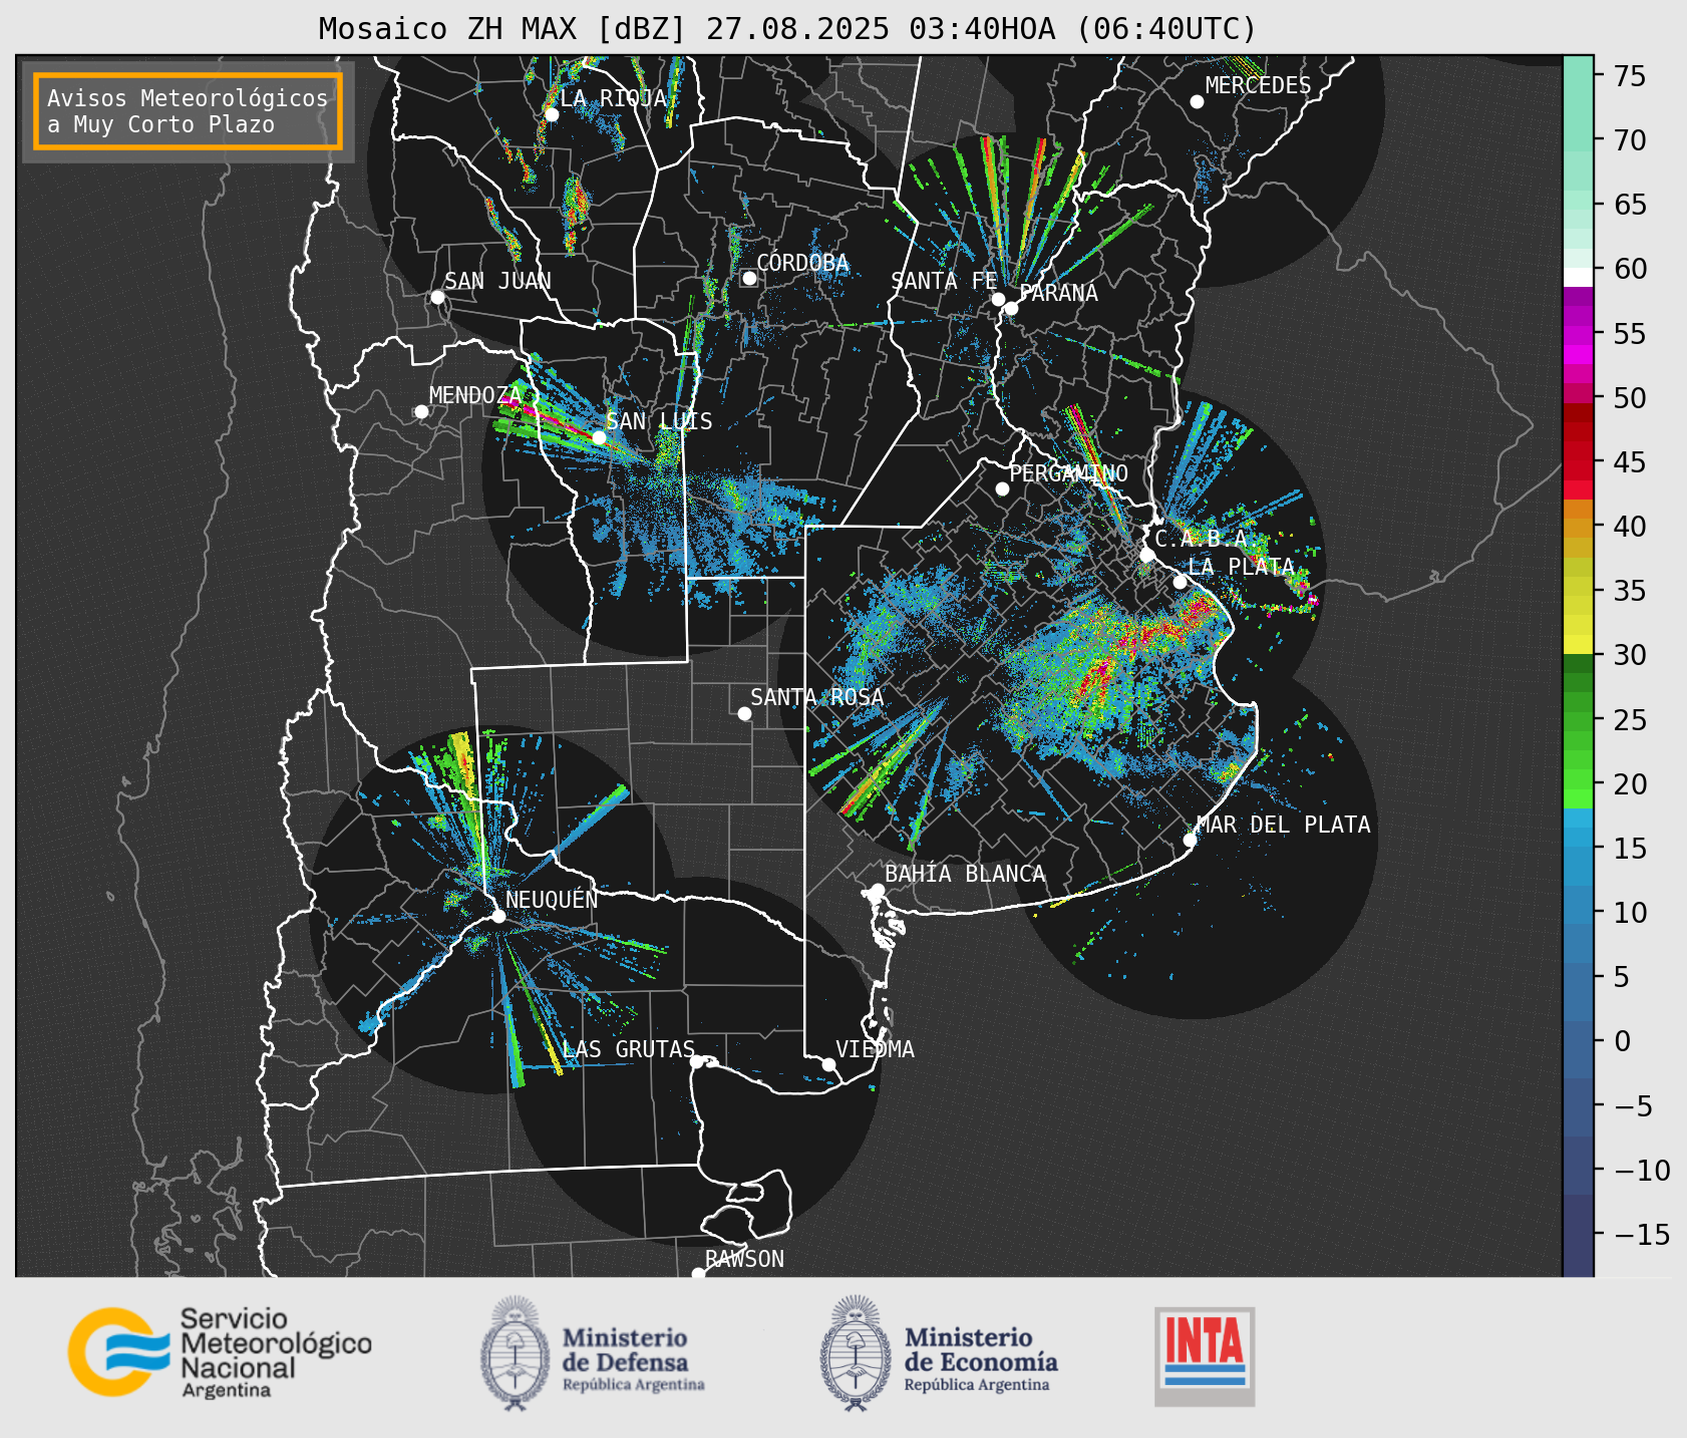This screenshot has height=1438, width=1687.
Task: Click the Las Grutas city label
Action: [x=628, y=1049]
